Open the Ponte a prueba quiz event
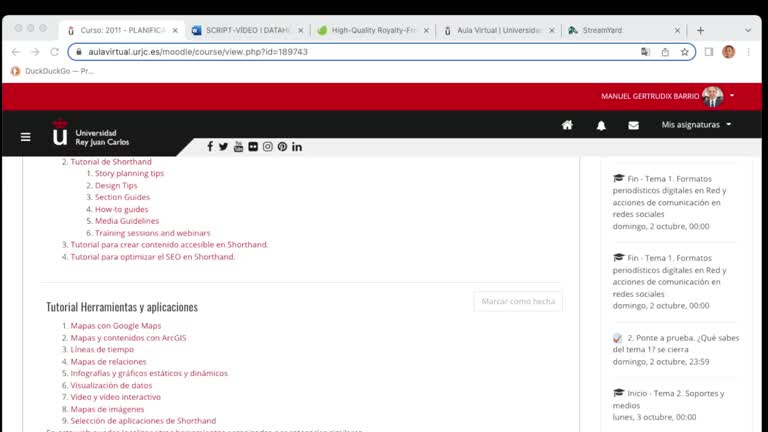 point(675,344)
